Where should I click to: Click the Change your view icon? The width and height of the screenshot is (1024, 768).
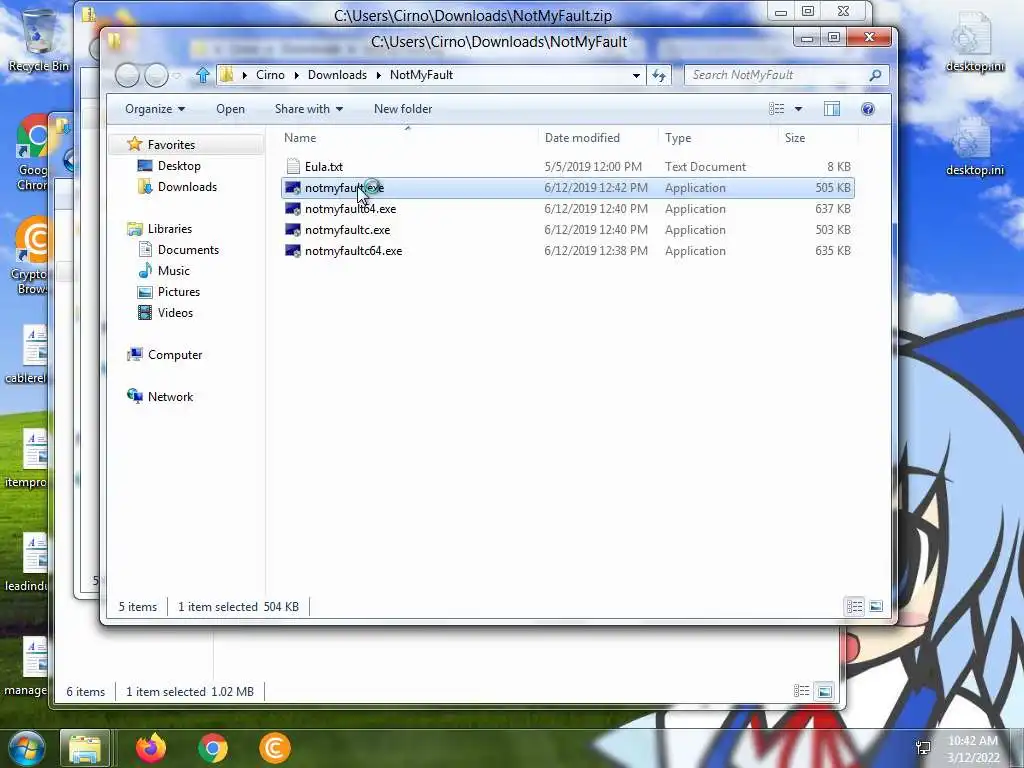pos(776,109)
